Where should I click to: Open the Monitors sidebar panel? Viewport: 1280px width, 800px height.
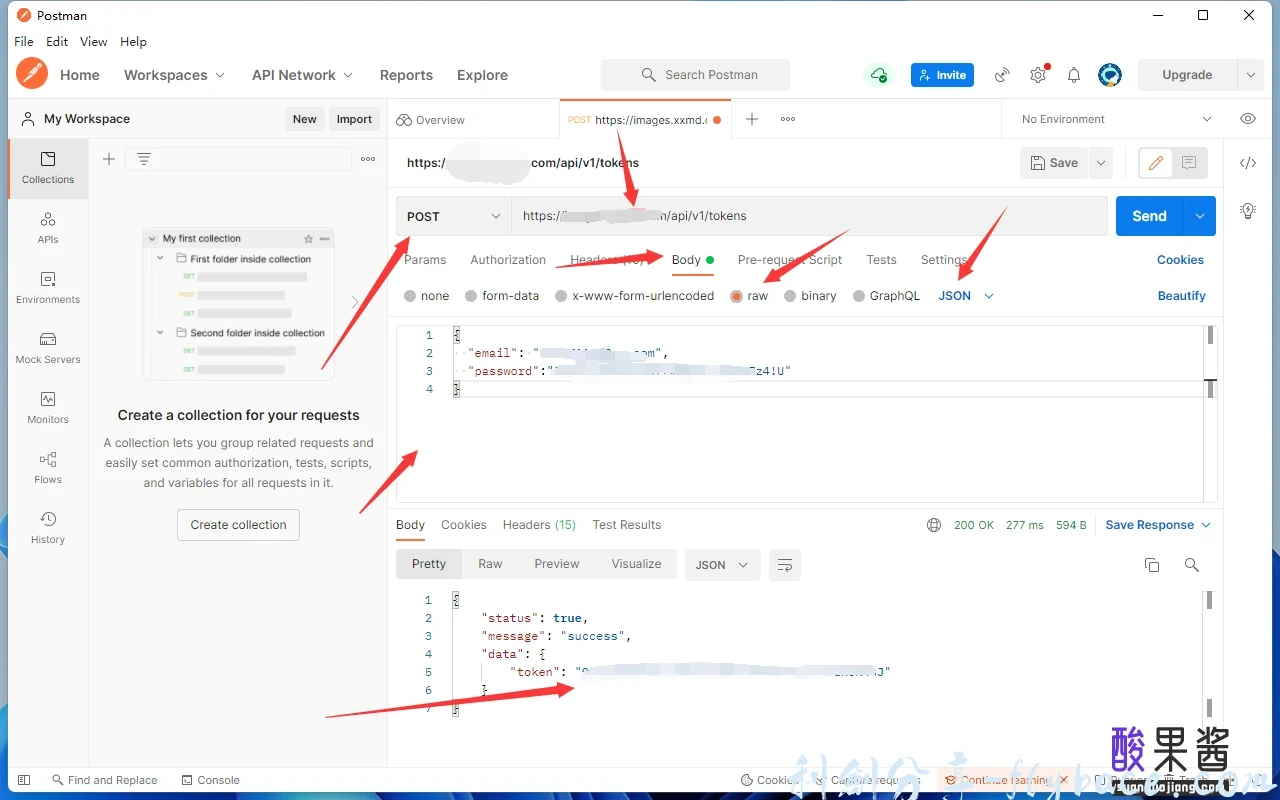(48, 407)
